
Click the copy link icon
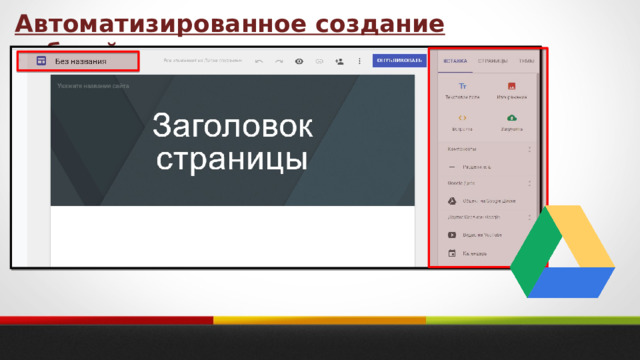pyautogui.click(x=319, y=61)
